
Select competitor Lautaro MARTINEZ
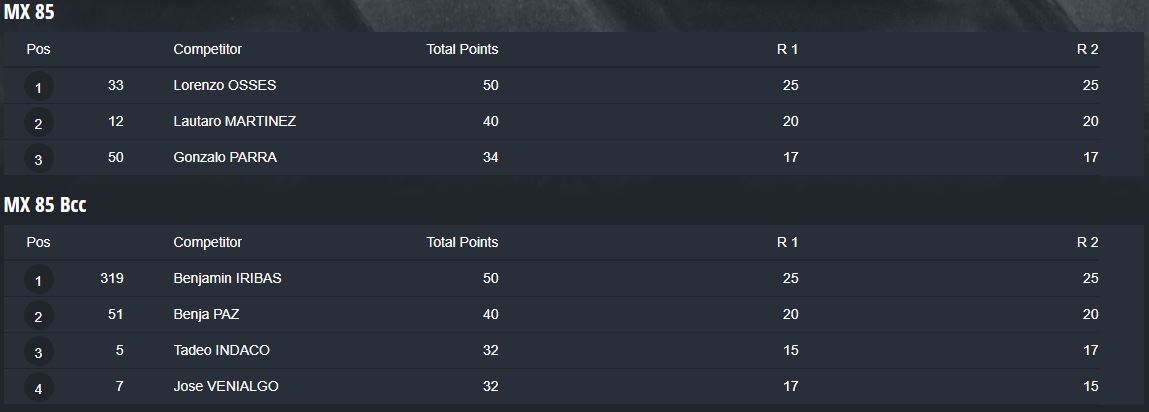pyautogui.click(x=234, y=121)
